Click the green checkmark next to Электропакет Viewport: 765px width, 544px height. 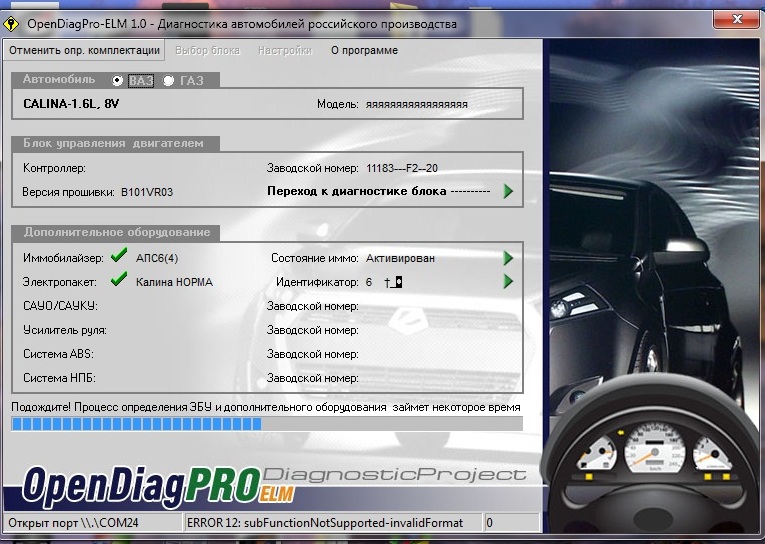point(119,279)
